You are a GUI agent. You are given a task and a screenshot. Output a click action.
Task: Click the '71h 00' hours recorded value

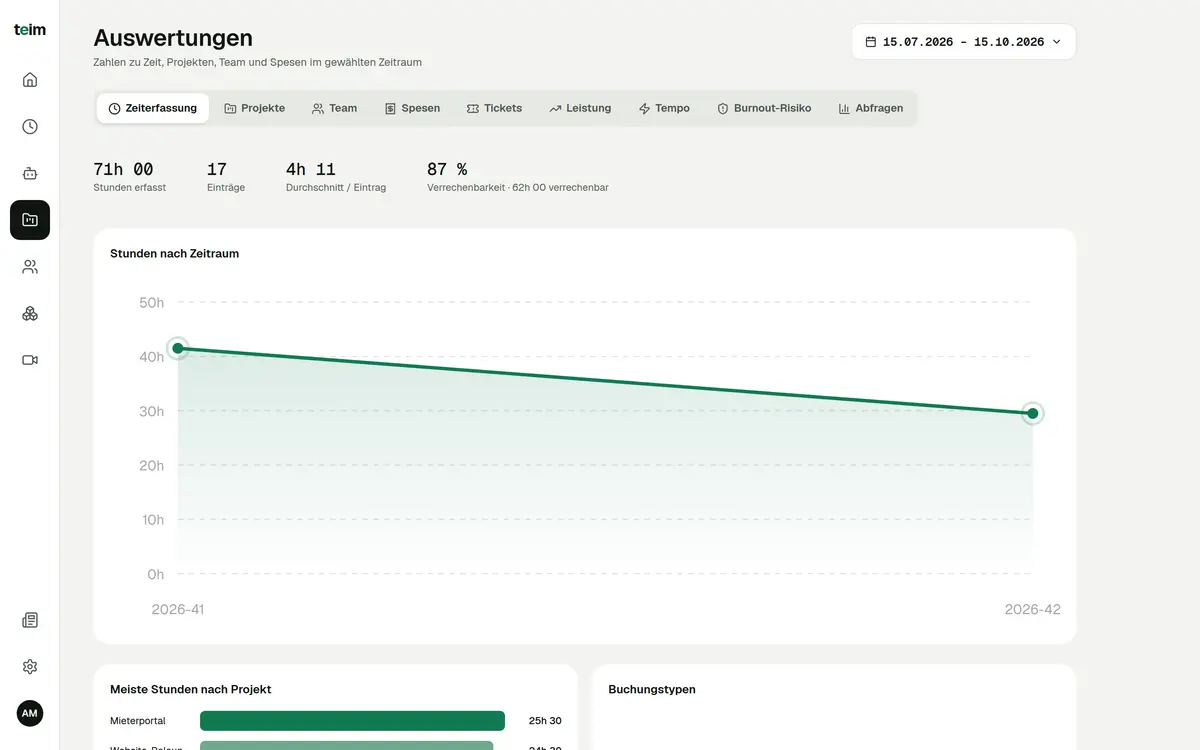pyautogui.click(x=123, y=170)
